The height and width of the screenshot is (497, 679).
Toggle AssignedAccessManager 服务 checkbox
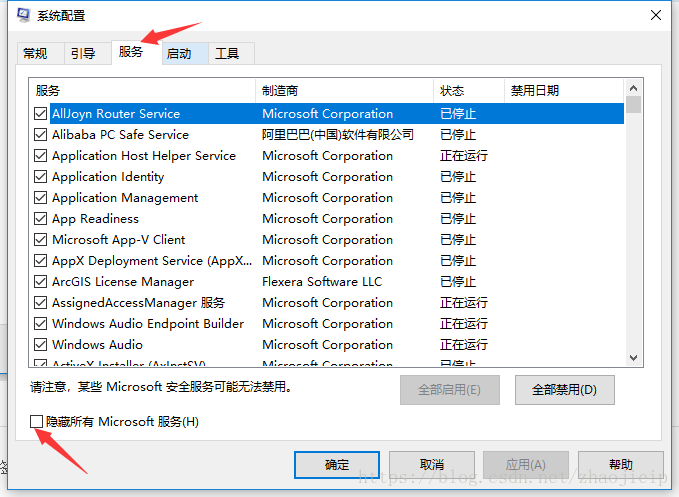(x=40, y=303)
